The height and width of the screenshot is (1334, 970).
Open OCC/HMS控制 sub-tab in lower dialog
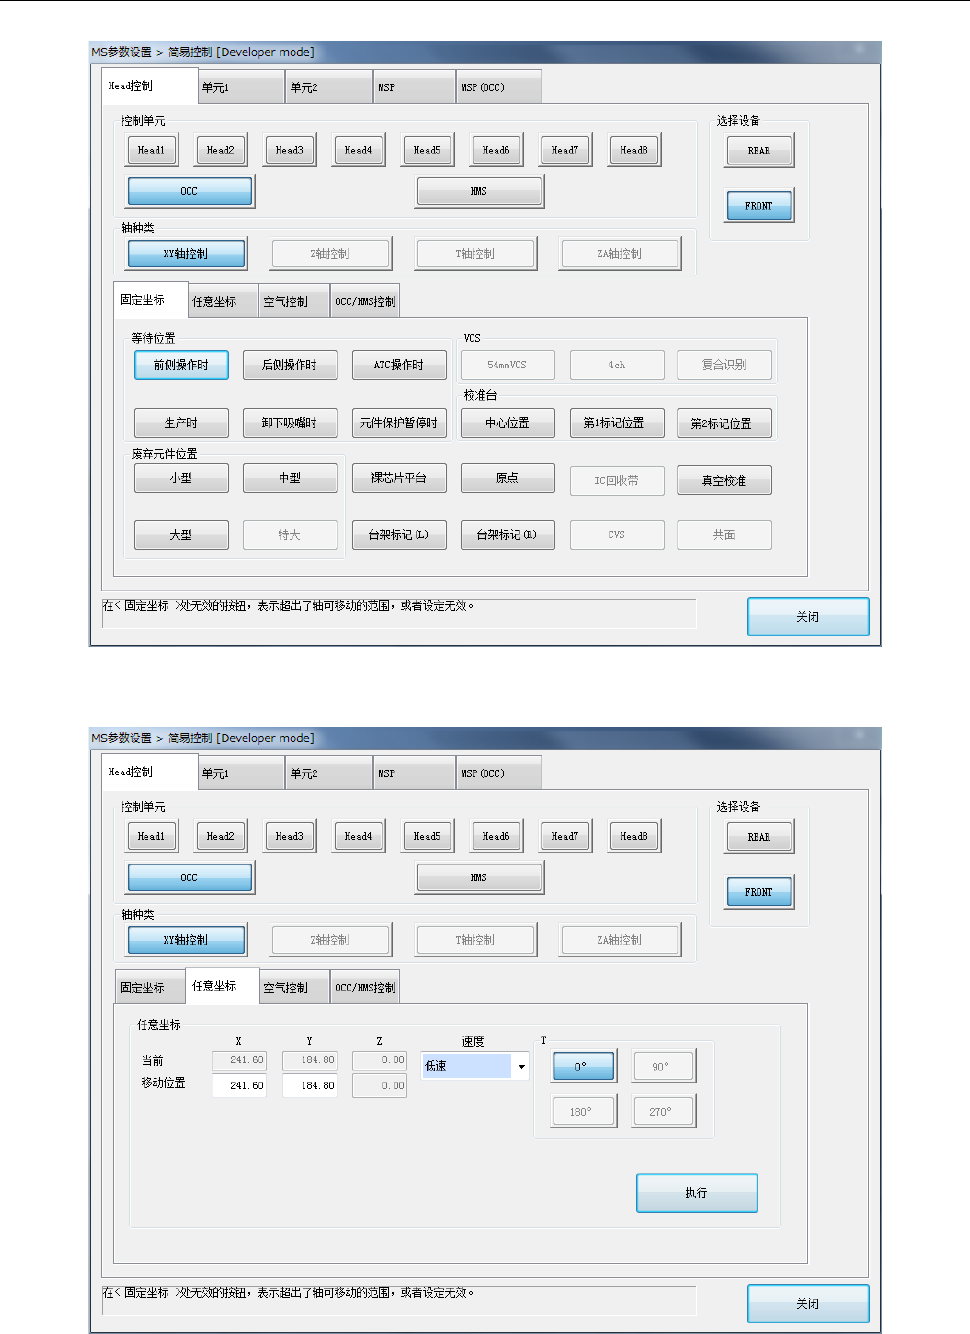click(366, 987)
